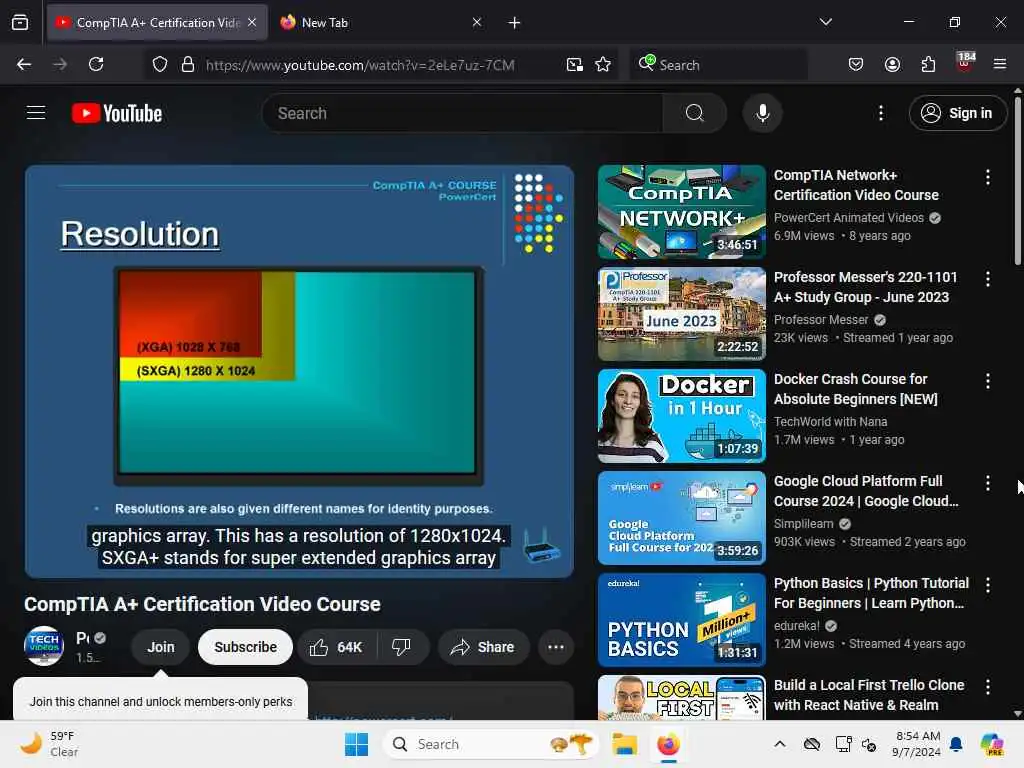Open more actions ellipsis under video

(556, 647)
